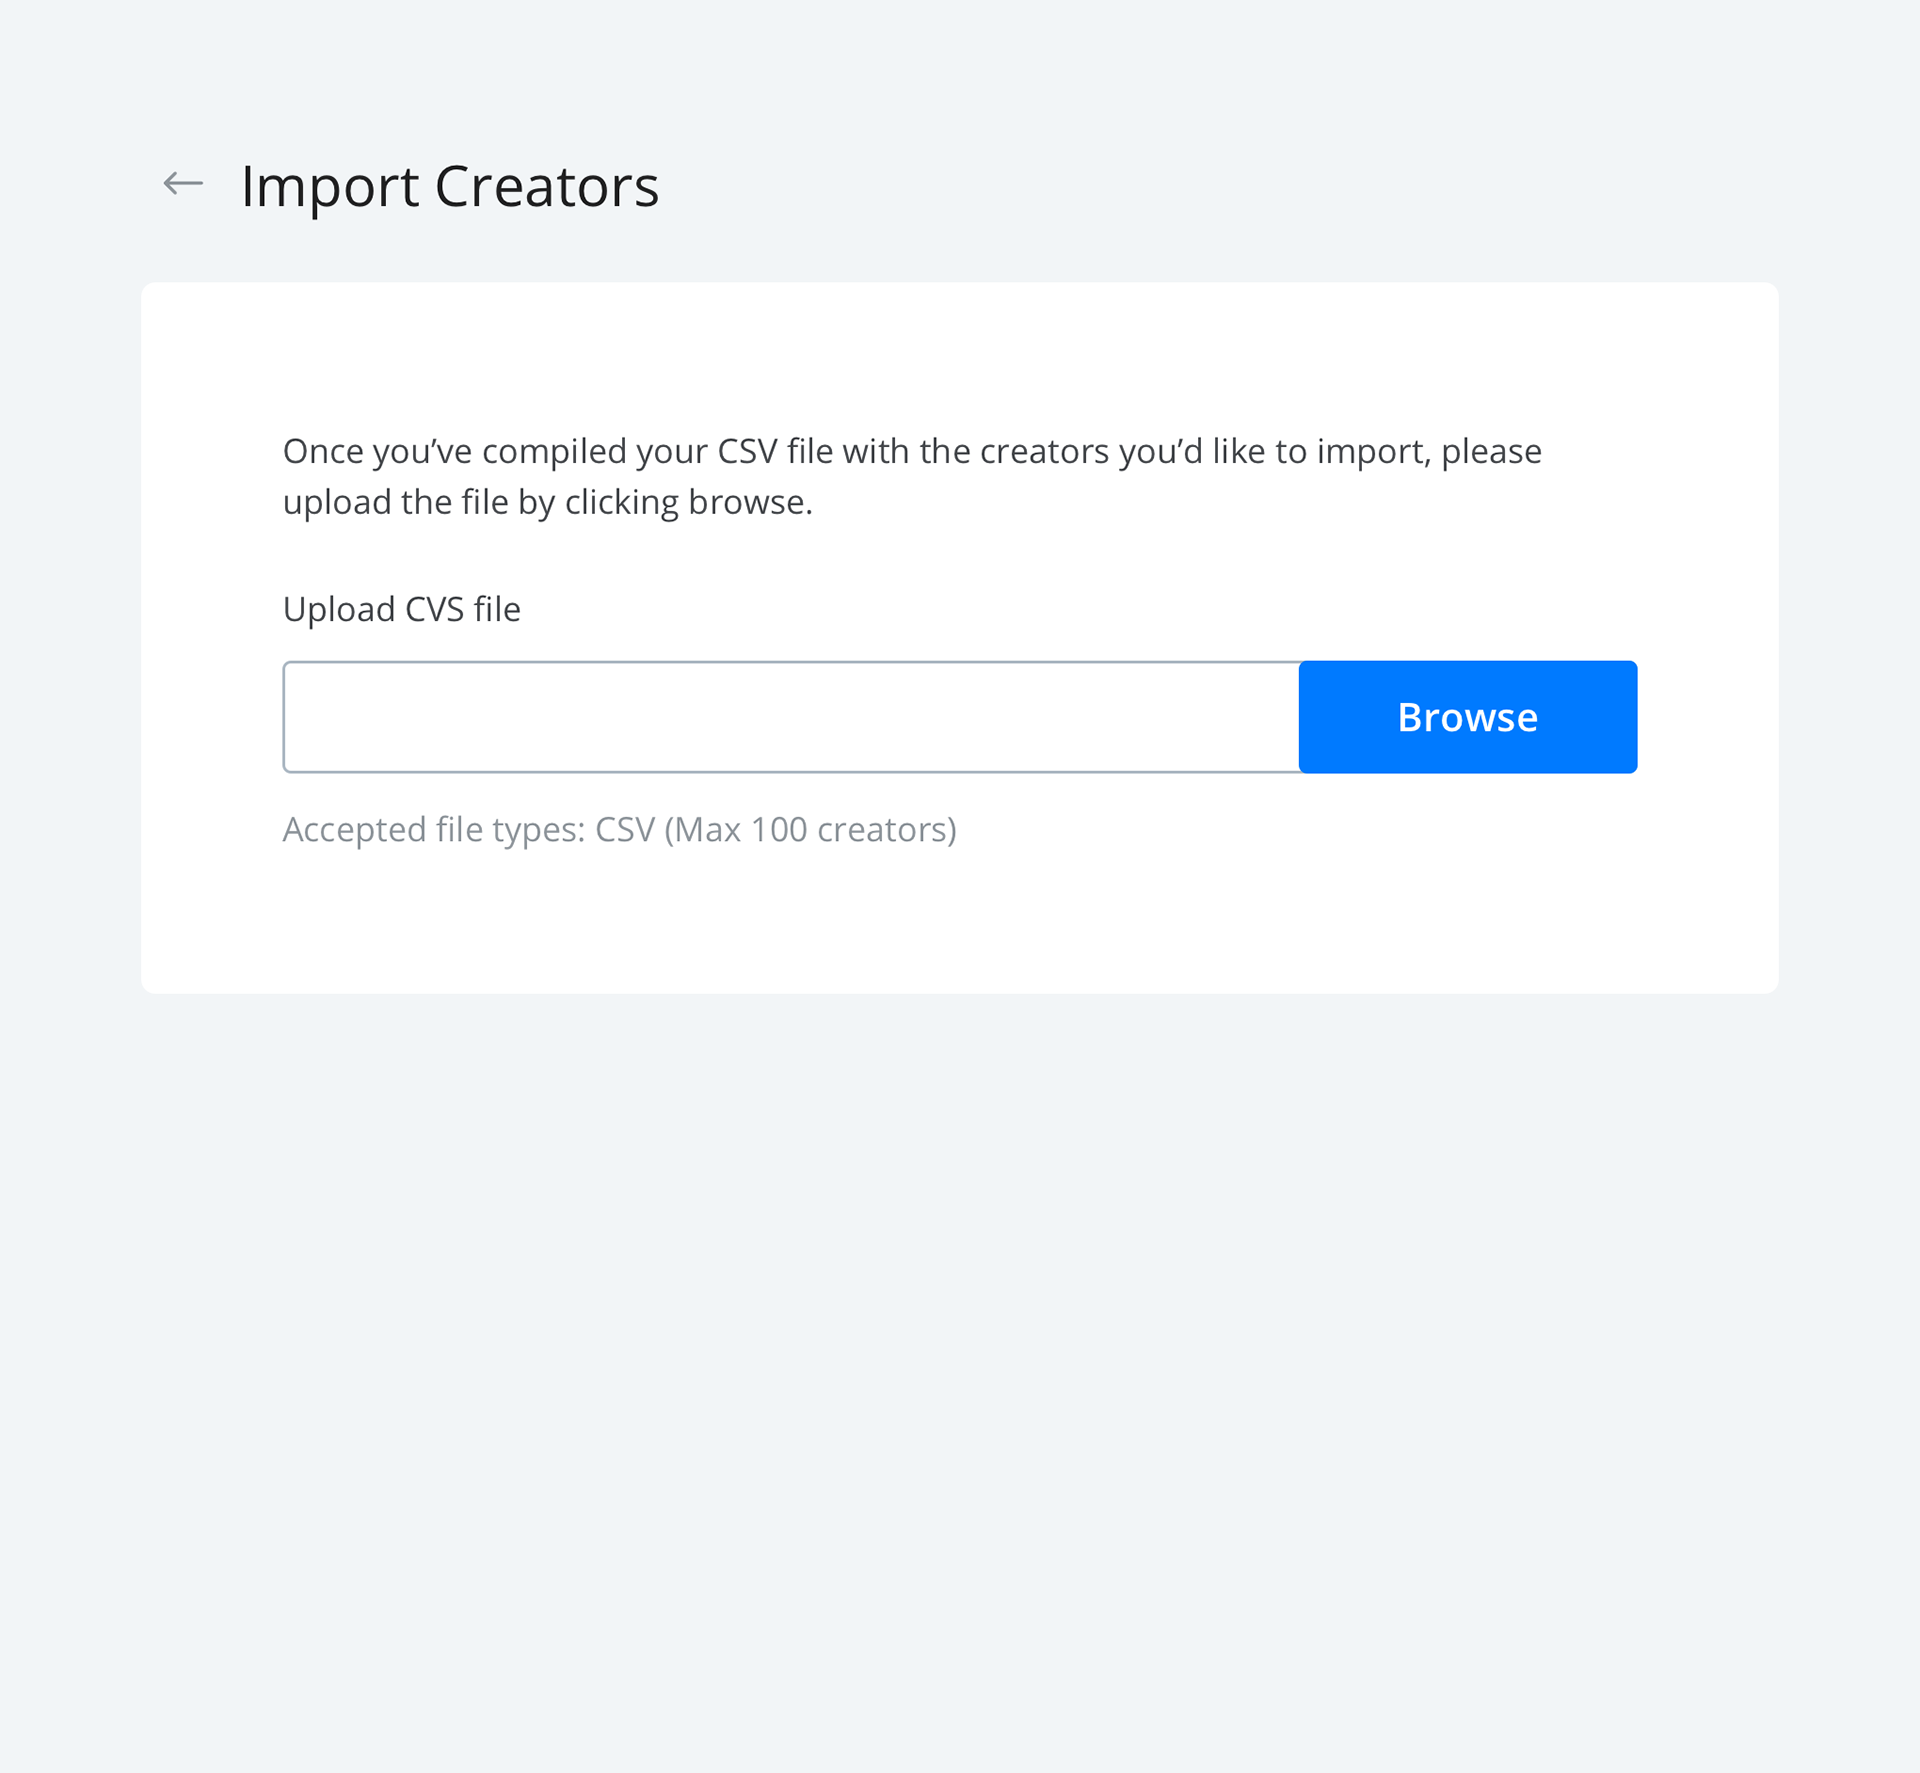Click the word file in Upload CVS file
Screen dimensions: 1920x1773
coord(497,609)
